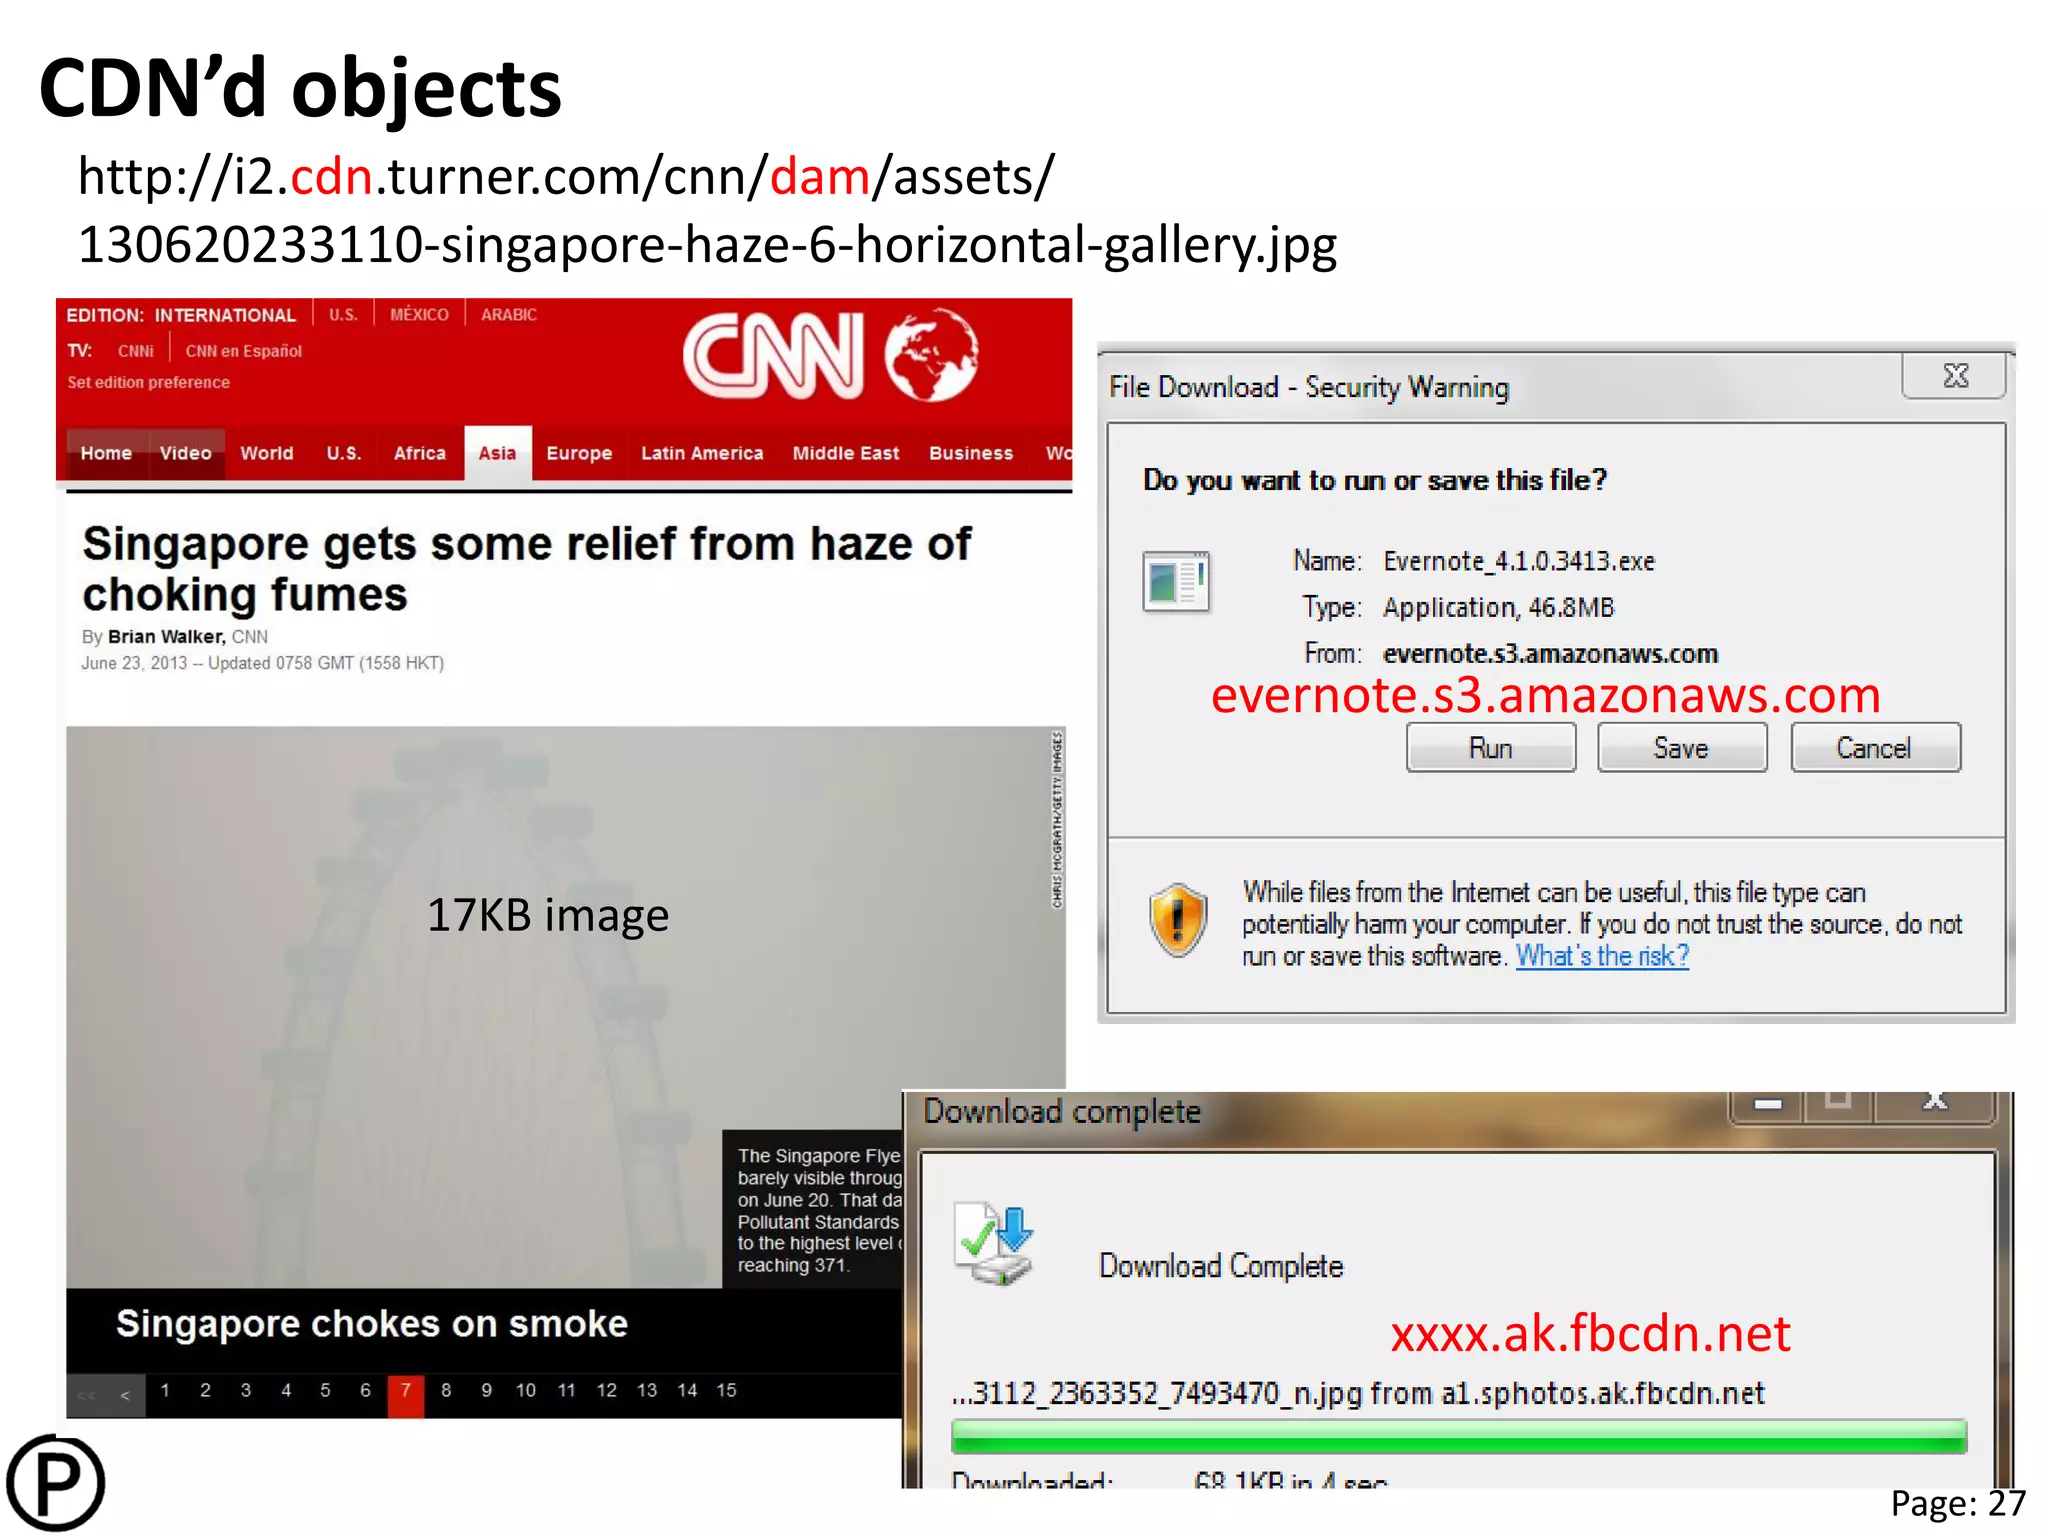Go to gallery image 13

647,1391
